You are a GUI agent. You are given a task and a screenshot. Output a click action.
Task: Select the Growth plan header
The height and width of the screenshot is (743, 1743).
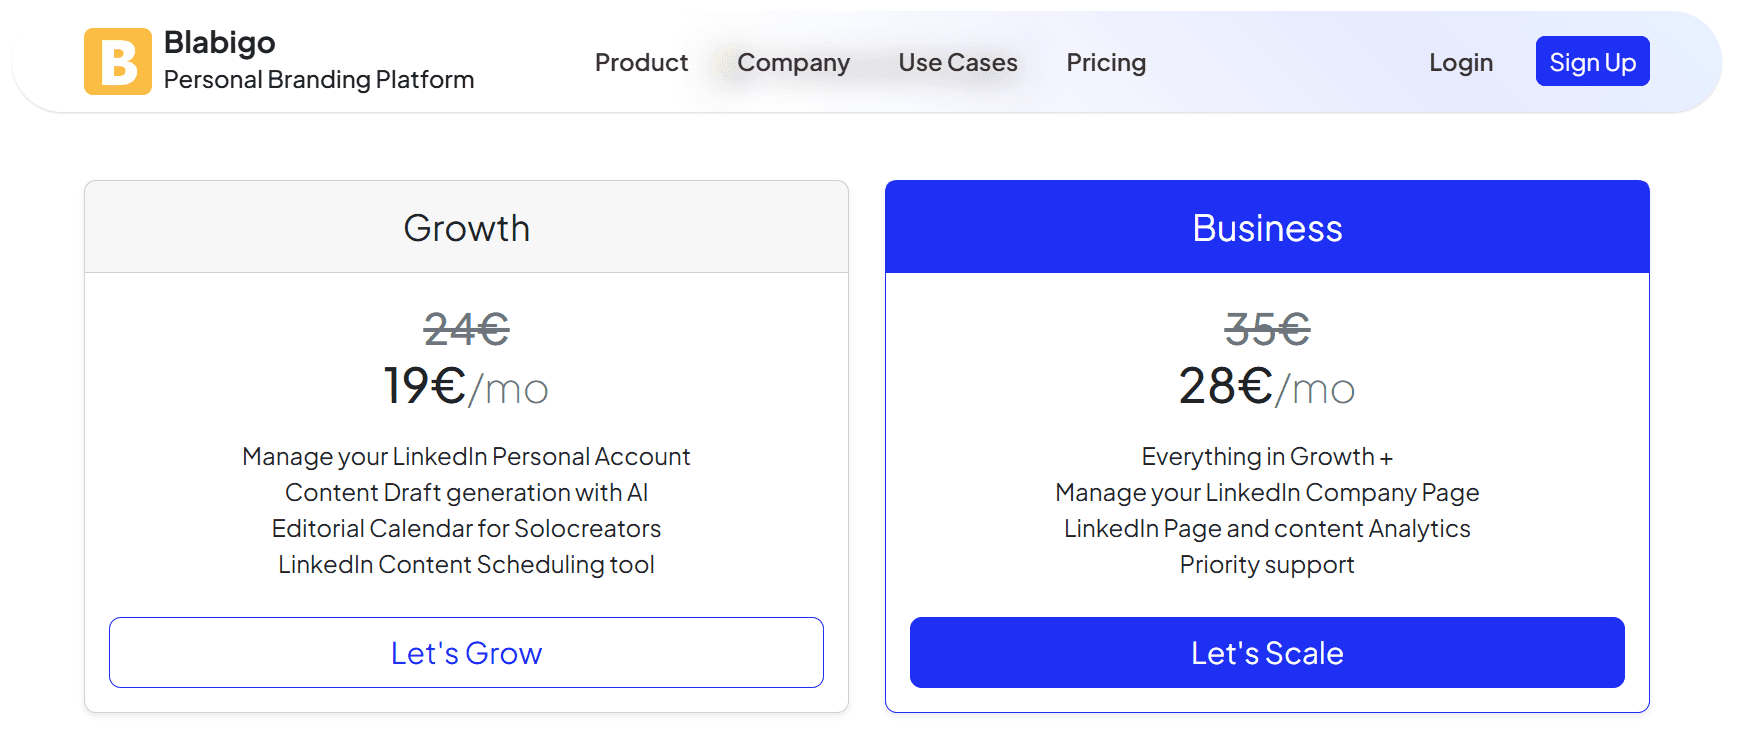click(x=466, y=228)
